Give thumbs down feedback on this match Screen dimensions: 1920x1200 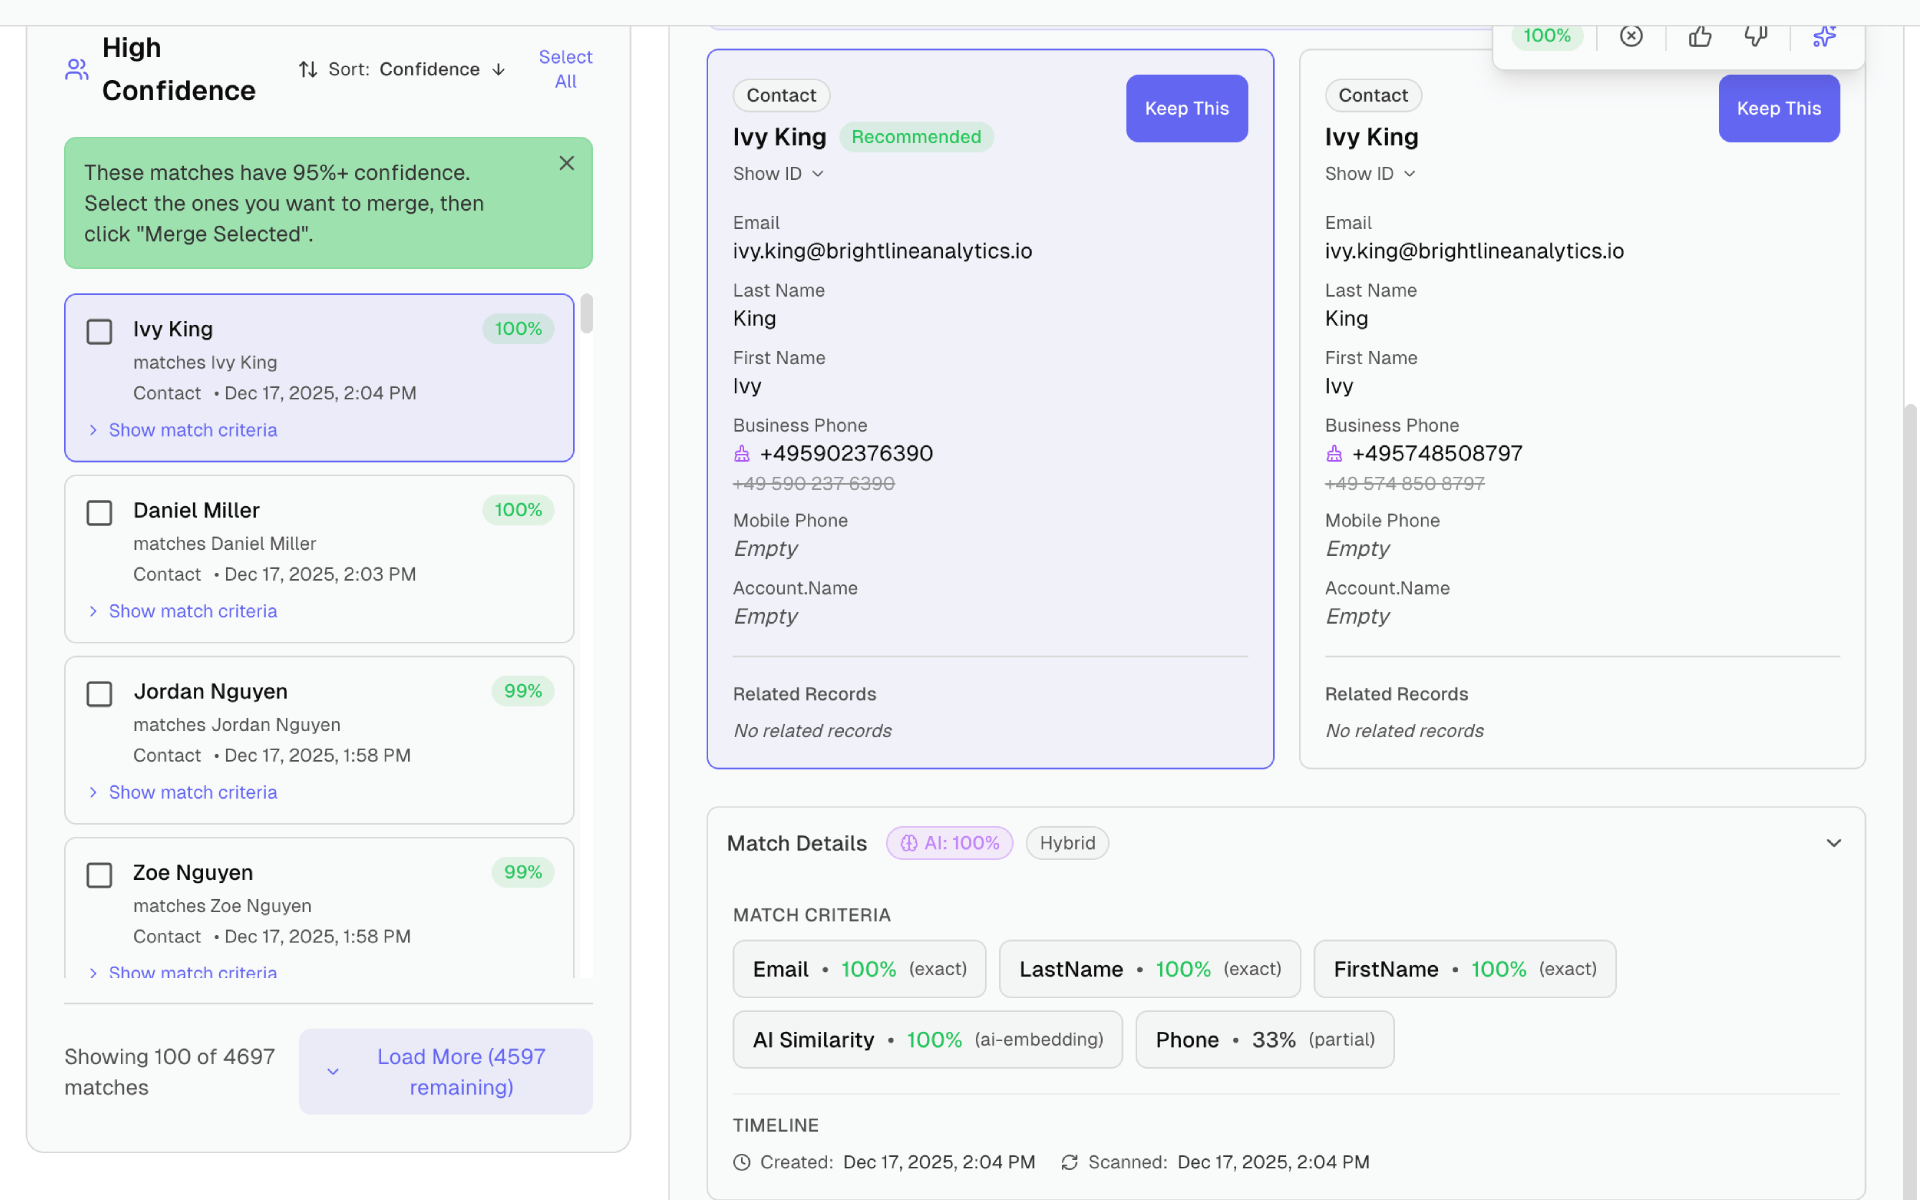tap(1757, 36)
